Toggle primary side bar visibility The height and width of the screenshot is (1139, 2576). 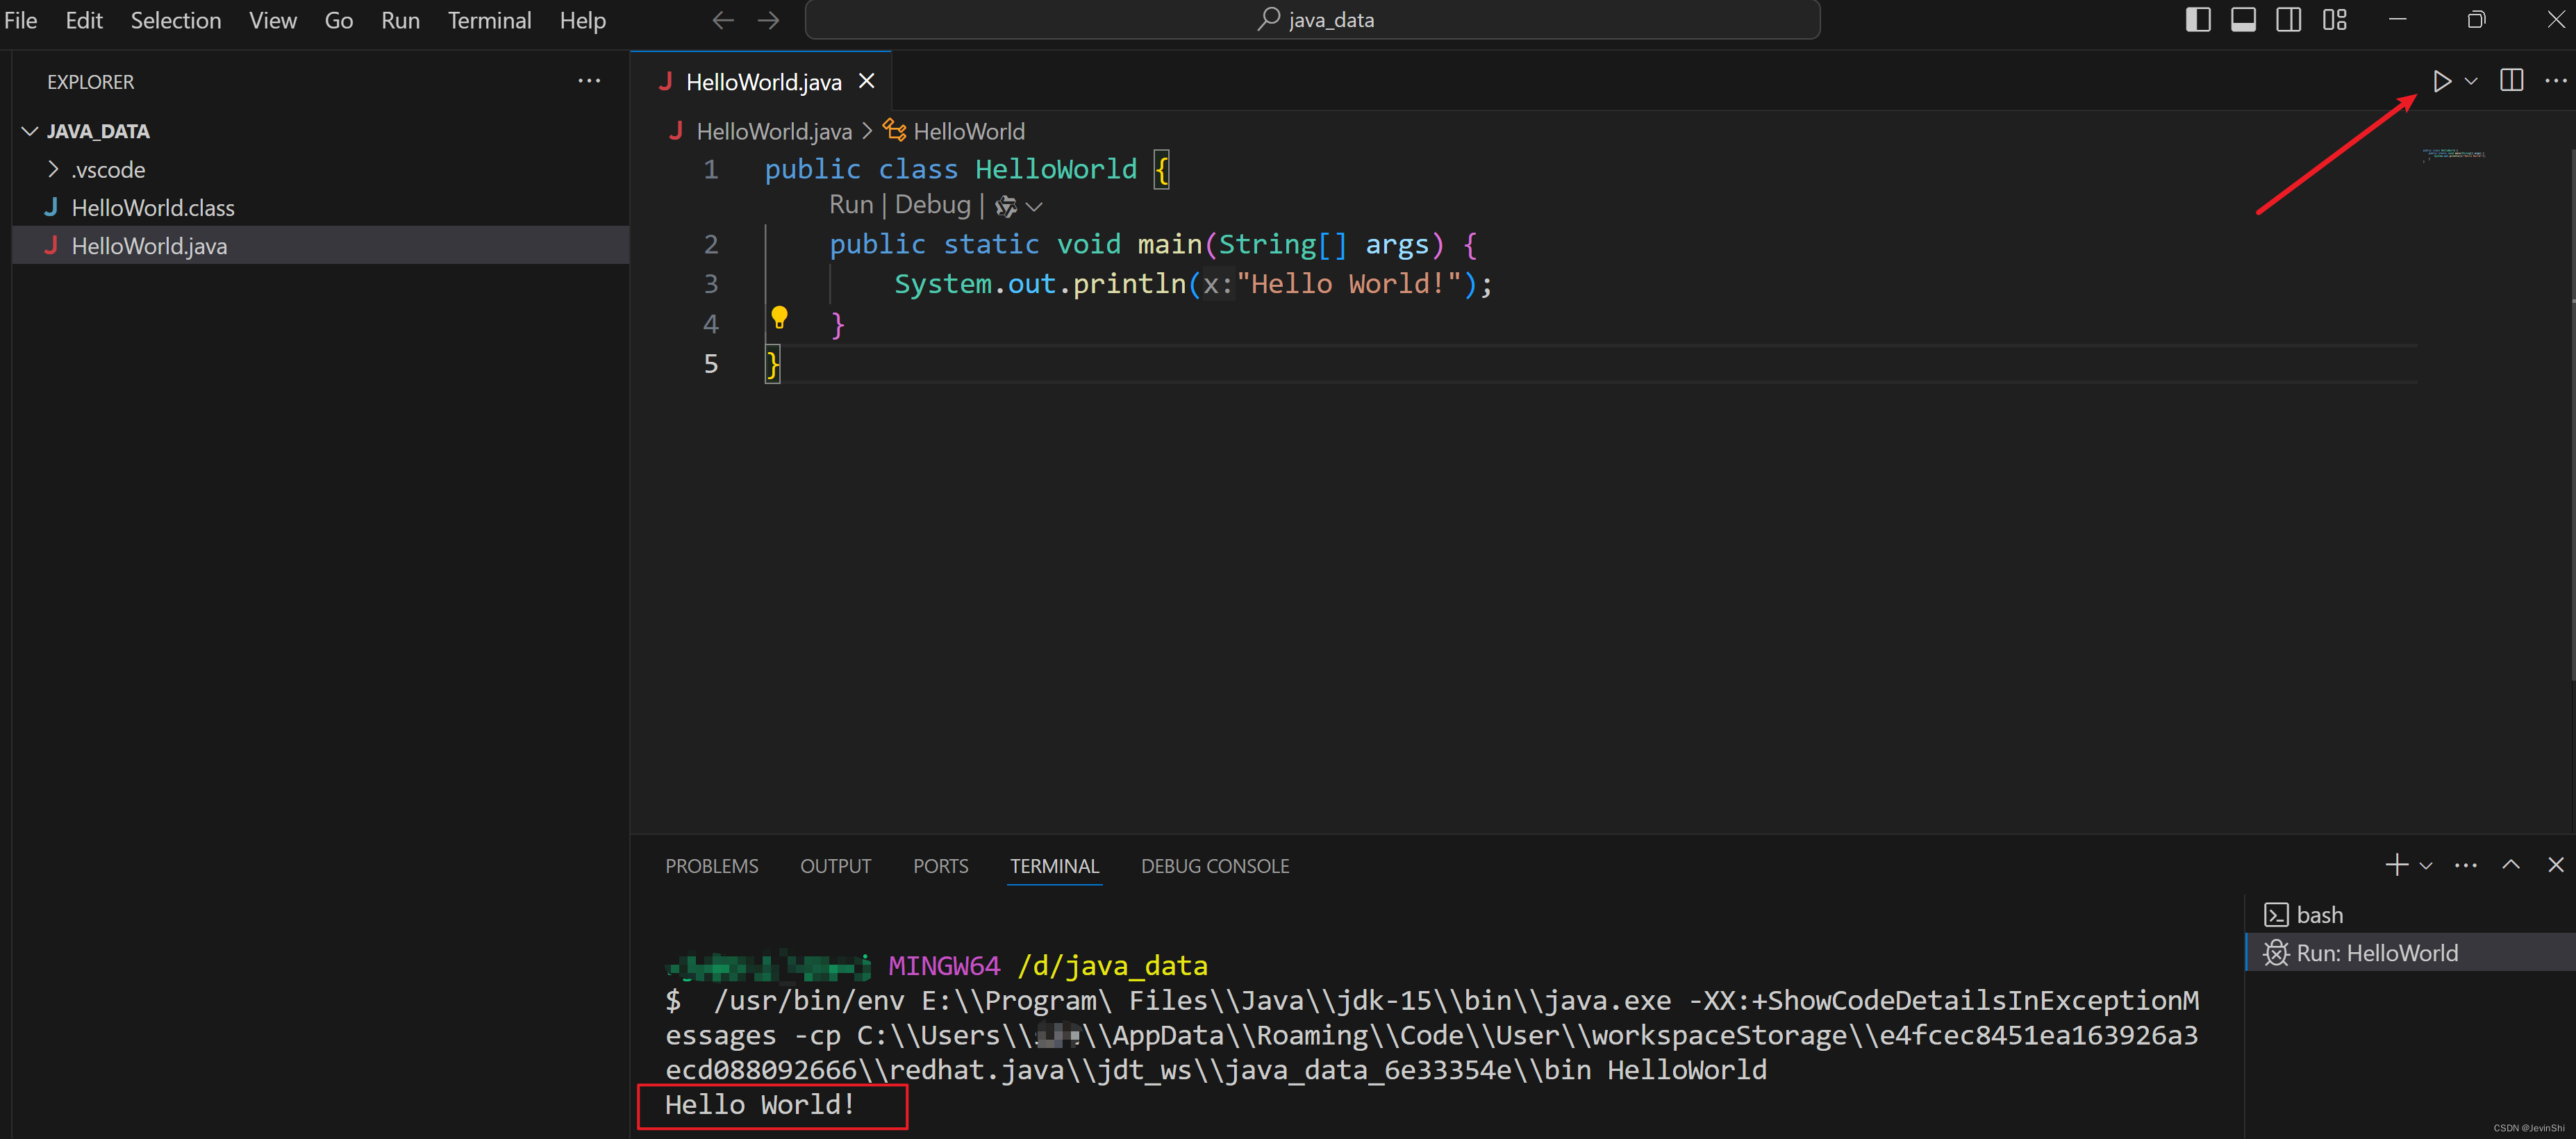[x=2197, y=20]
